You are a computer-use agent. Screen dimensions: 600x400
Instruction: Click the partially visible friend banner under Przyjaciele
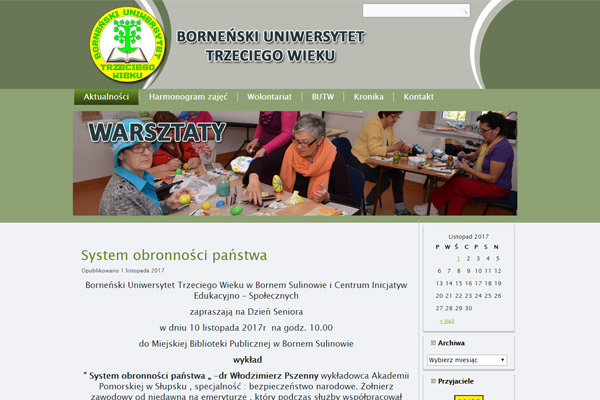(469, 397)
